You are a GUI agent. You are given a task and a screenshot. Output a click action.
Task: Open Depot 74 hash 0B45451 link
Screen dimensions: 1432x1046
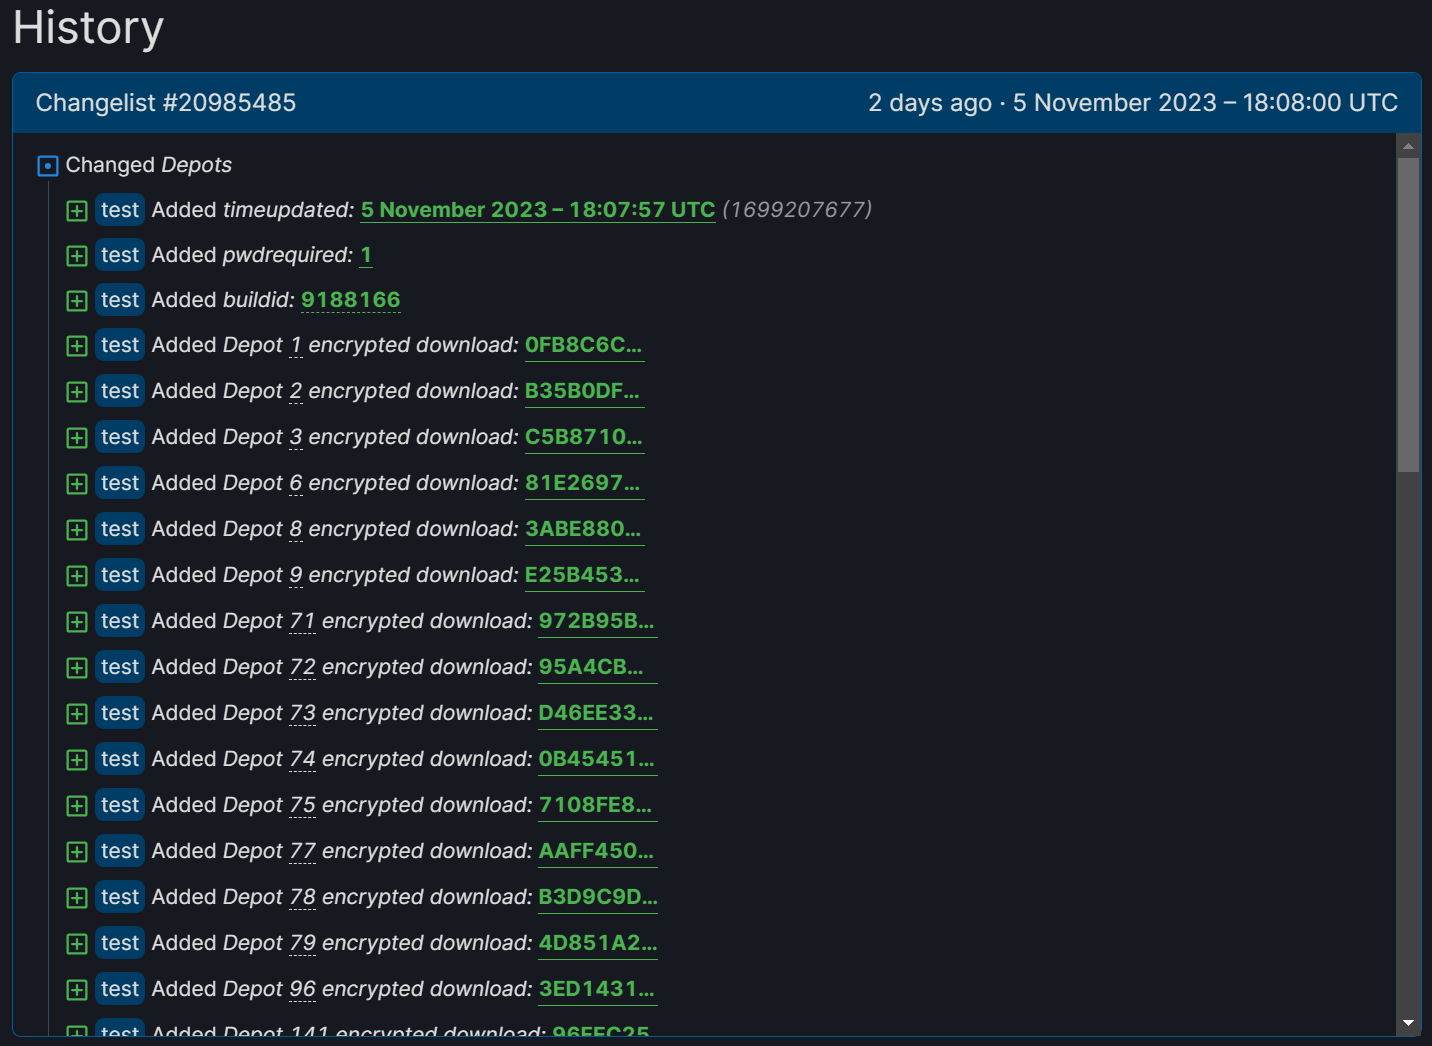(597, 759)
